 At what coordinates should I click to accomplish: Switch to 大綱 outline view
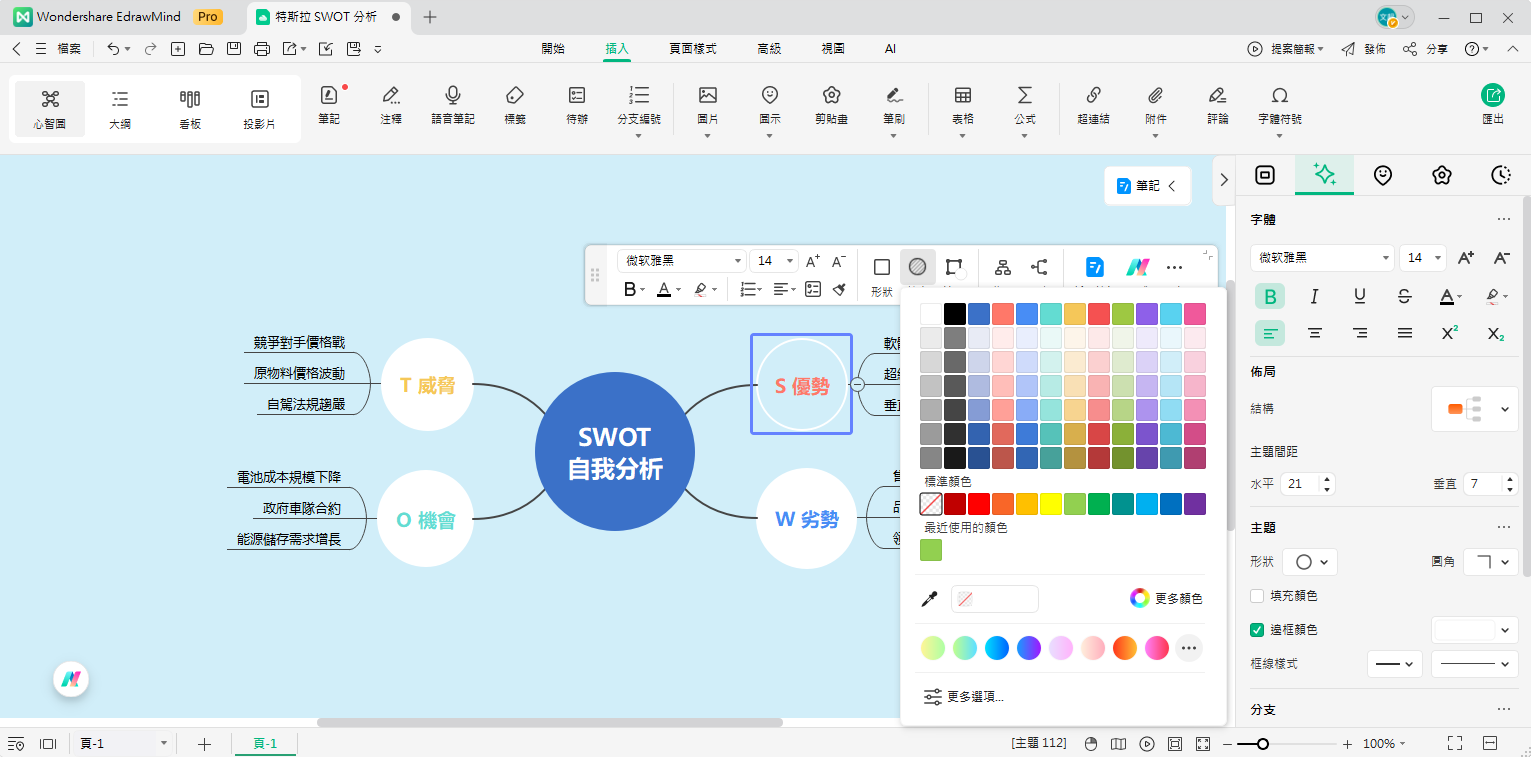point(119,107)
